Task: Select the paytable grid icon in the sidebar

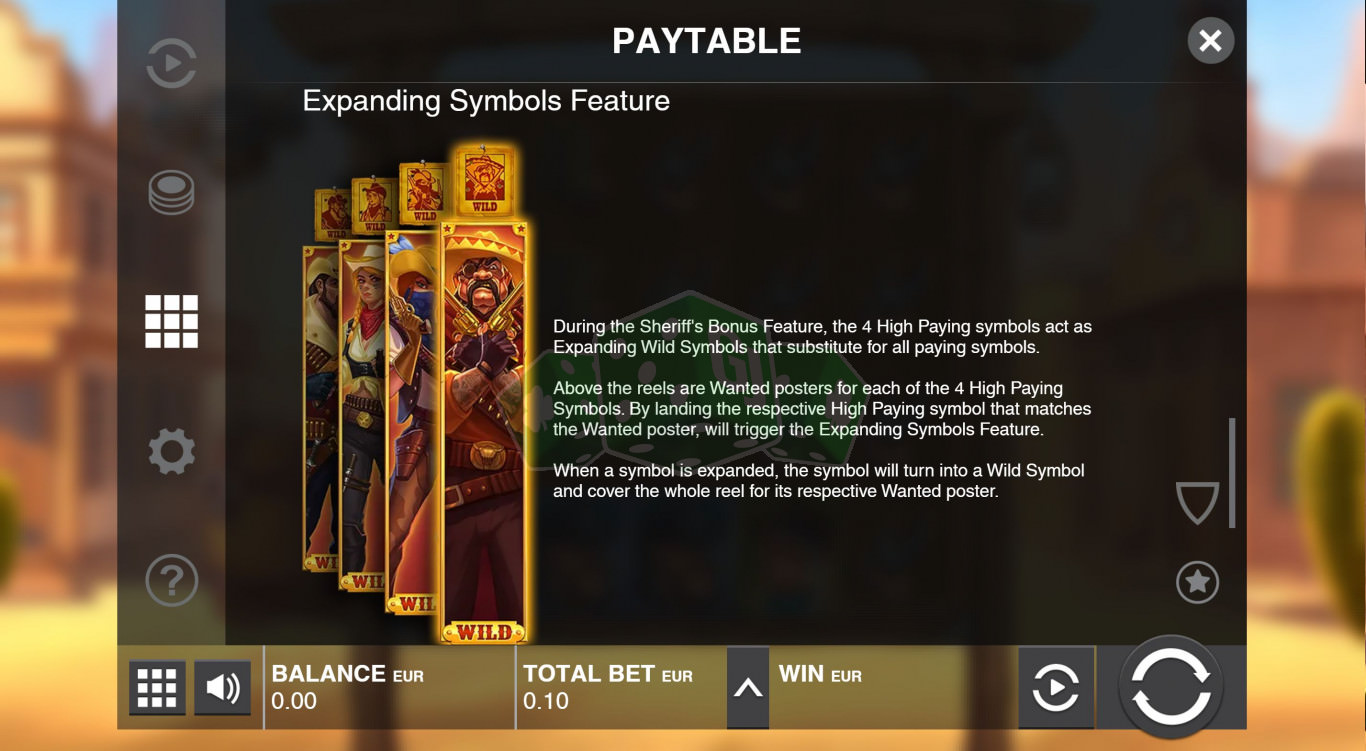Action: click(x=171, y=321)
